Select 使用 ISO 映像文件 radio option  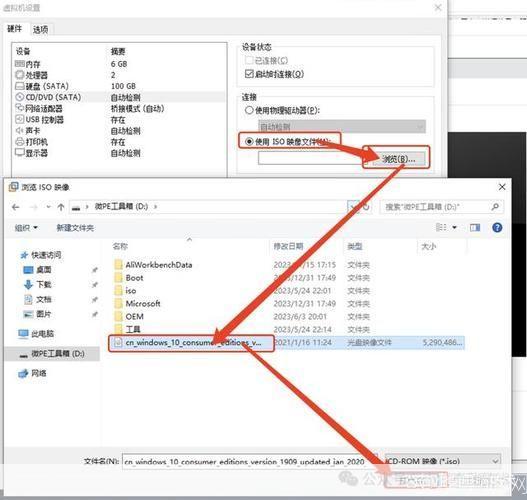click(249, 141)
